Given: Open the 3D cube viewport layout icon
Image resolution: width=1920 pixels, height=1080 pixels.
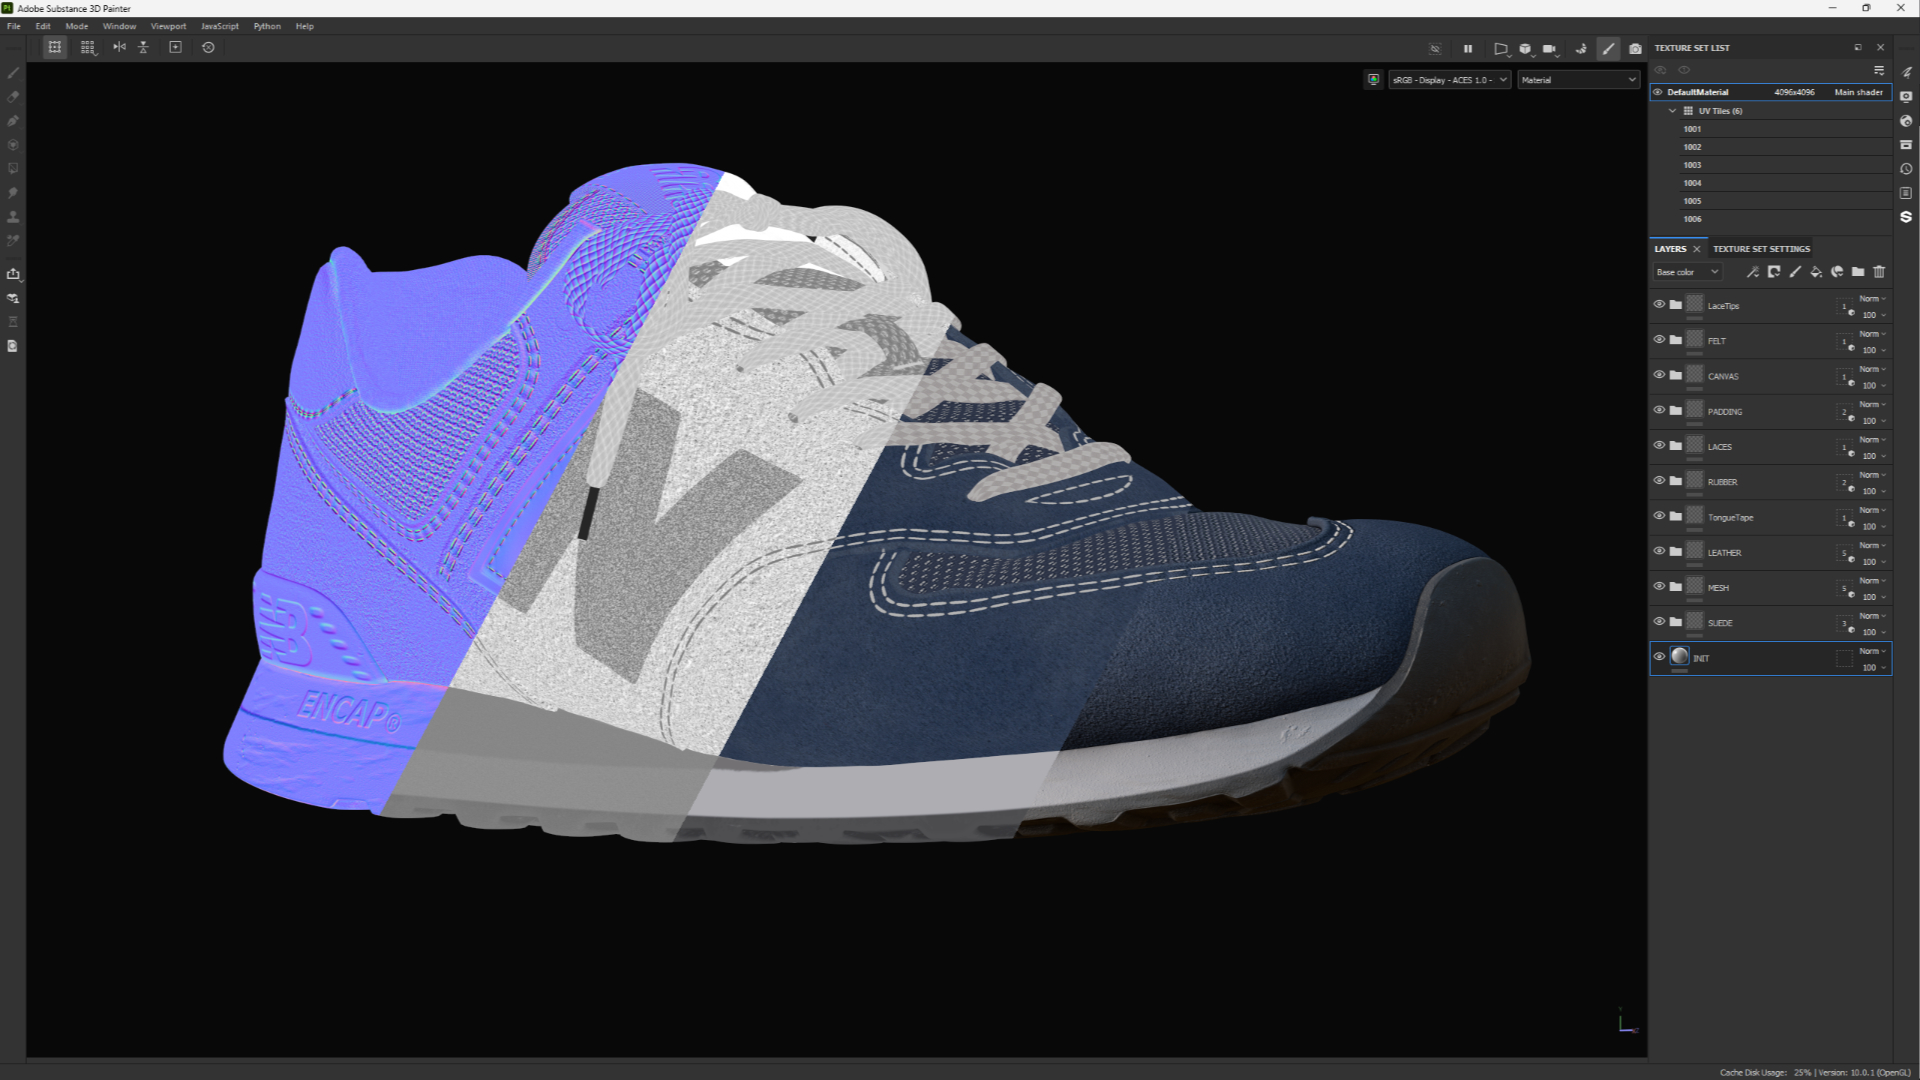Looking at the screenshot, I should [1525, 48].
